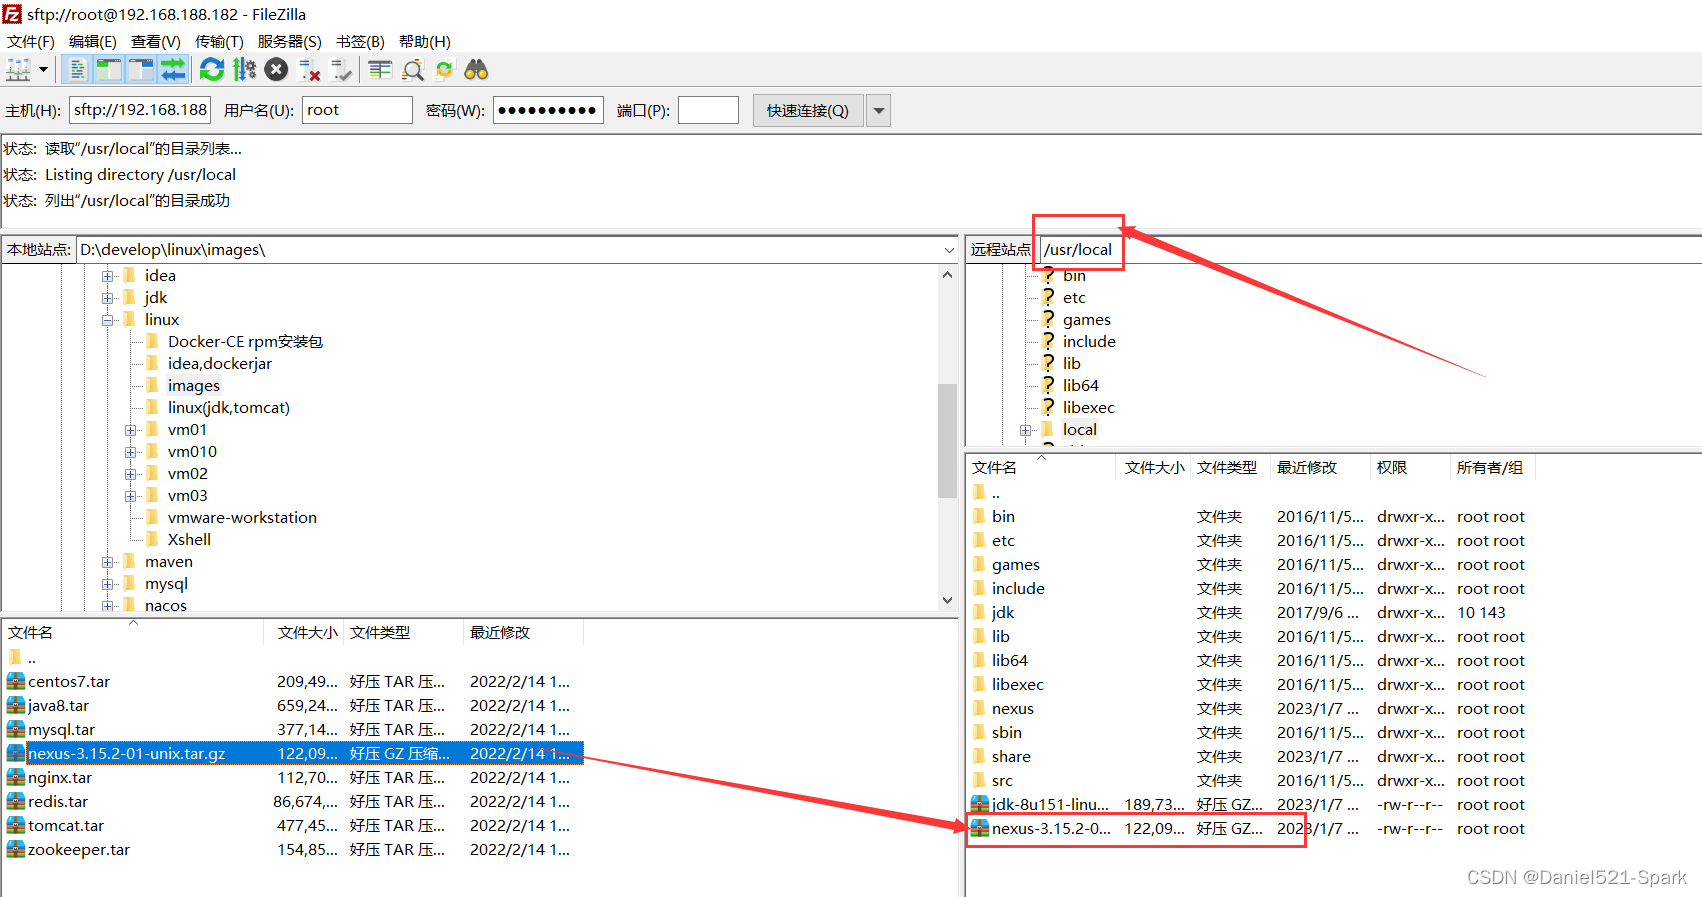
Task: Disconnect from the current server
Action: 310,70
